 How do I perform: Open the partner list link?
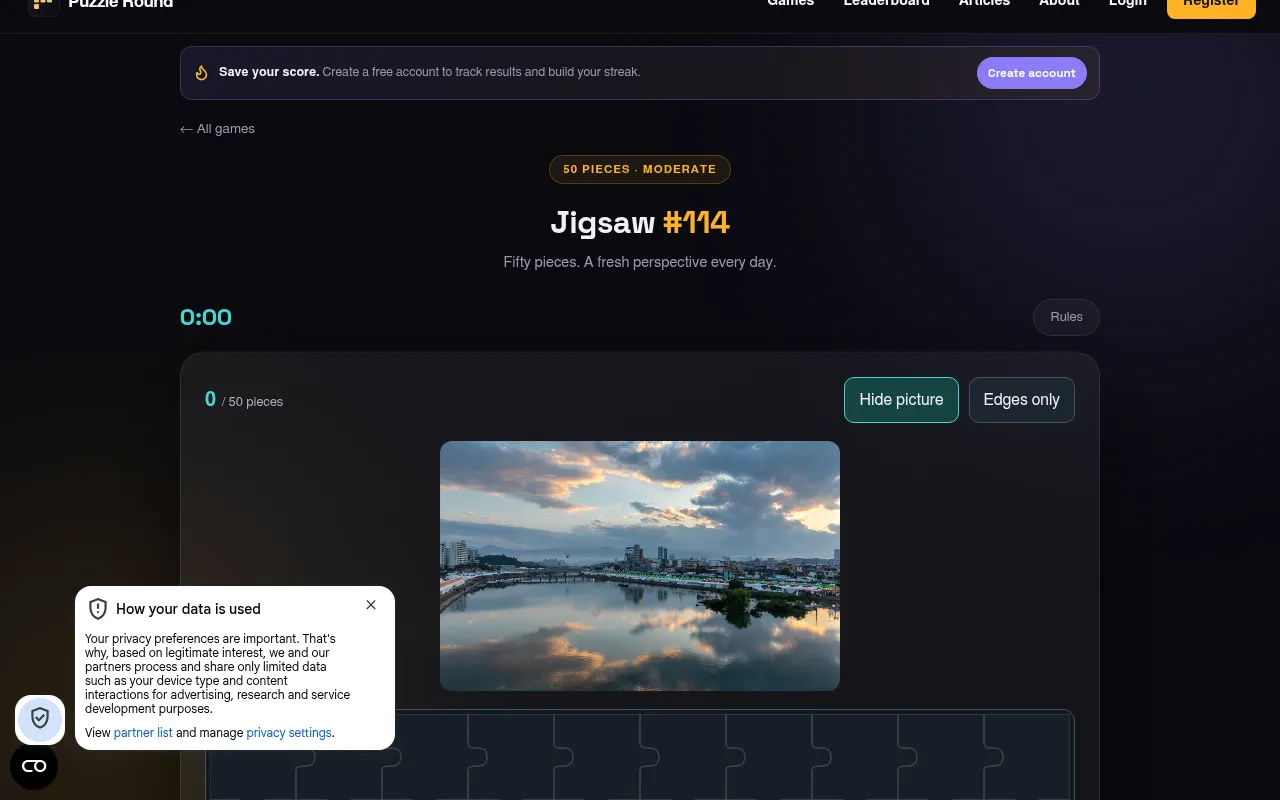click(x=143, y=733)
